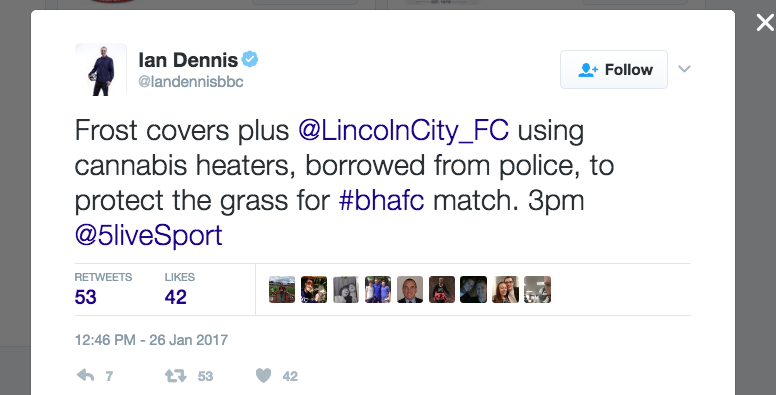Follow Ian Dennis
The image size is (776, 395).
tap(614, 69)
